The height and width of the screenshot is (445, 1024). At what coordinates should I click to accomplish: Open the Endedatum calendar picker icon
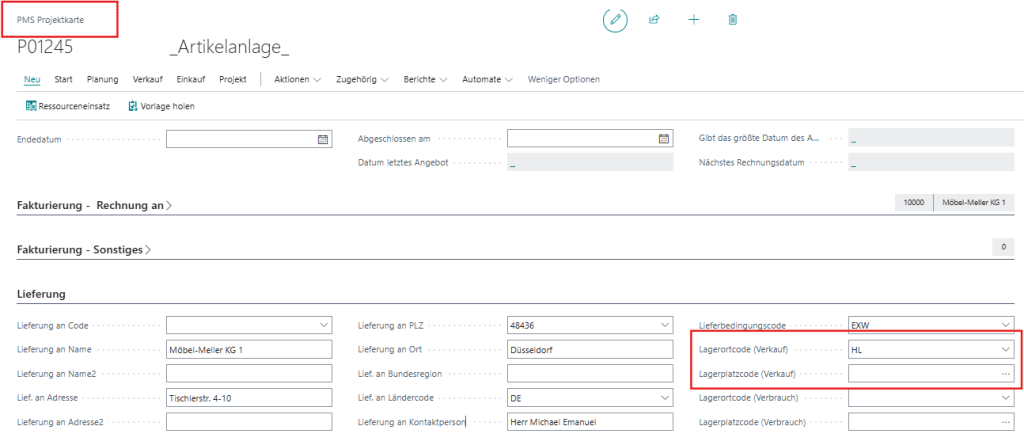(x=323, y=139)
